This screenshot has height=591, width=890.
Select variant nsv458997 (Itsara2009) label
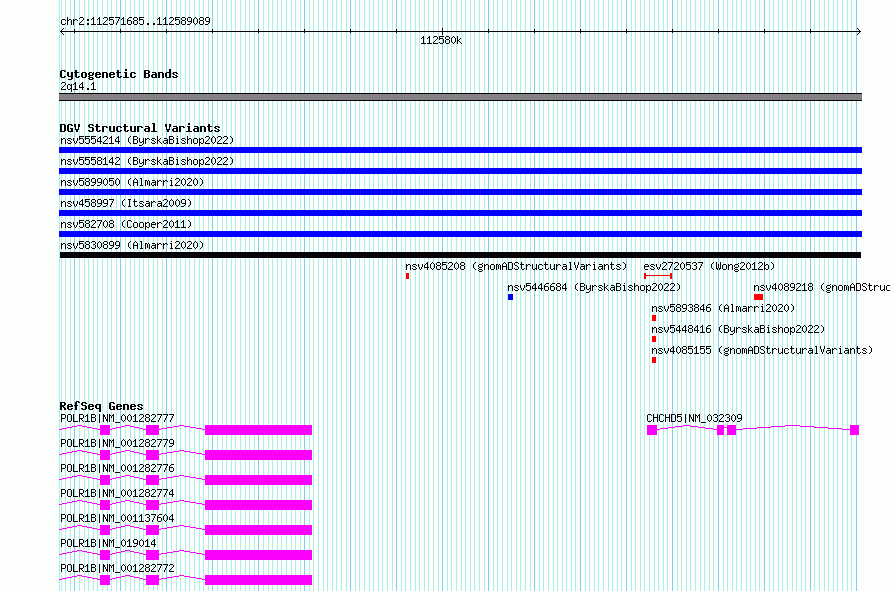point(126,203)
